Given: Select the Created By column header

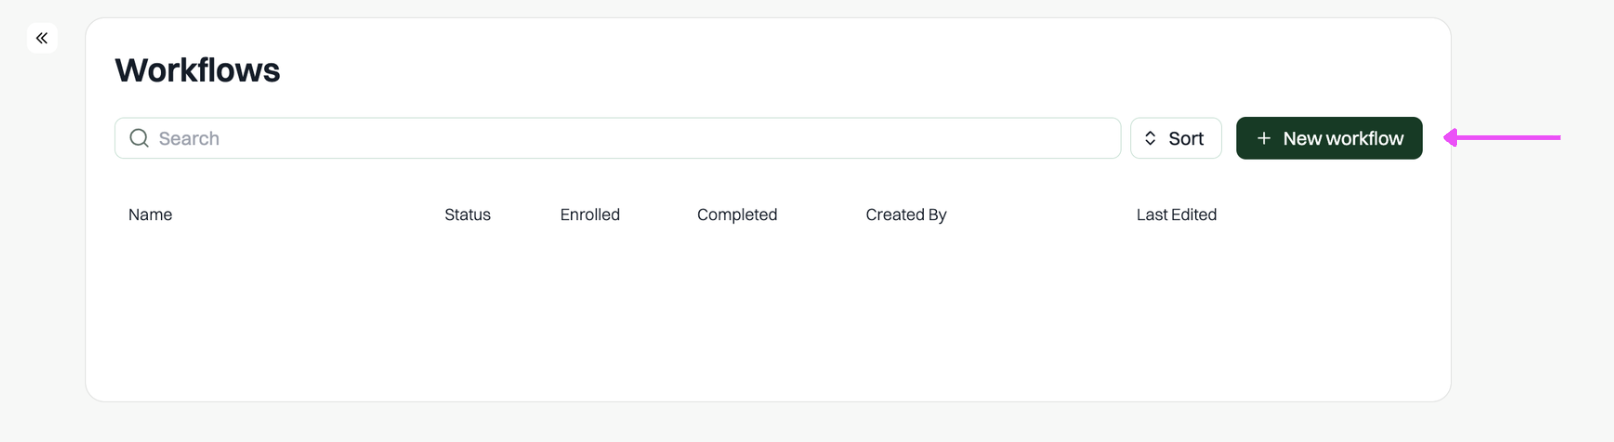Looking at the screenshot, I should [x=906, y=214].
